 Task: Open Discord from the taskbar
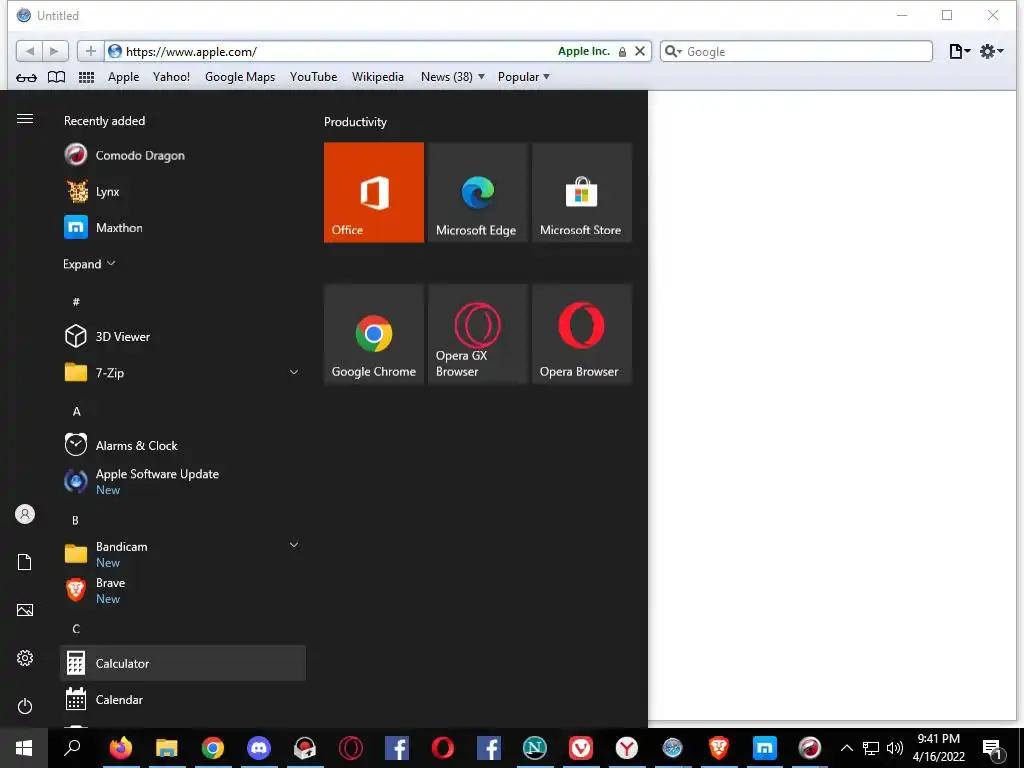[259, 748]
